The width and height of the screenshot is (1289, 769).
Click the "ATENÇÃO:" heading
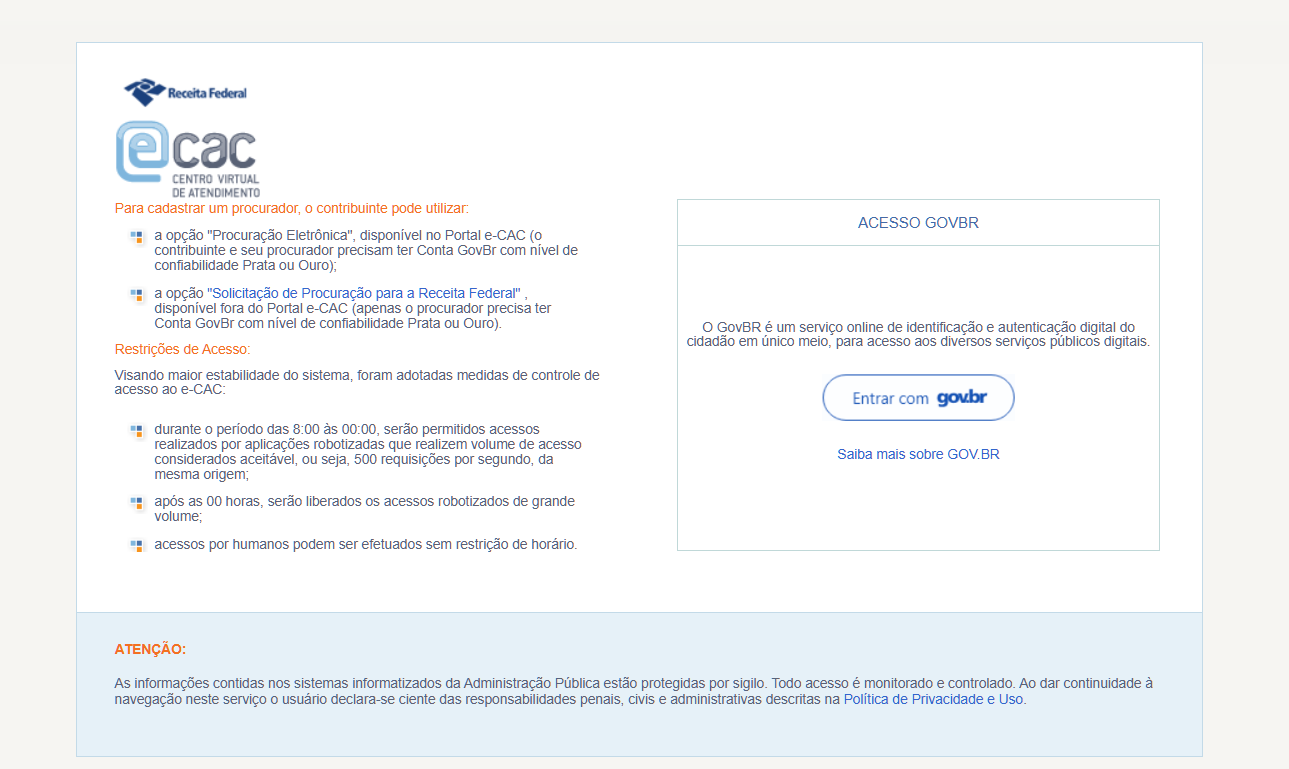coord(150,649)
